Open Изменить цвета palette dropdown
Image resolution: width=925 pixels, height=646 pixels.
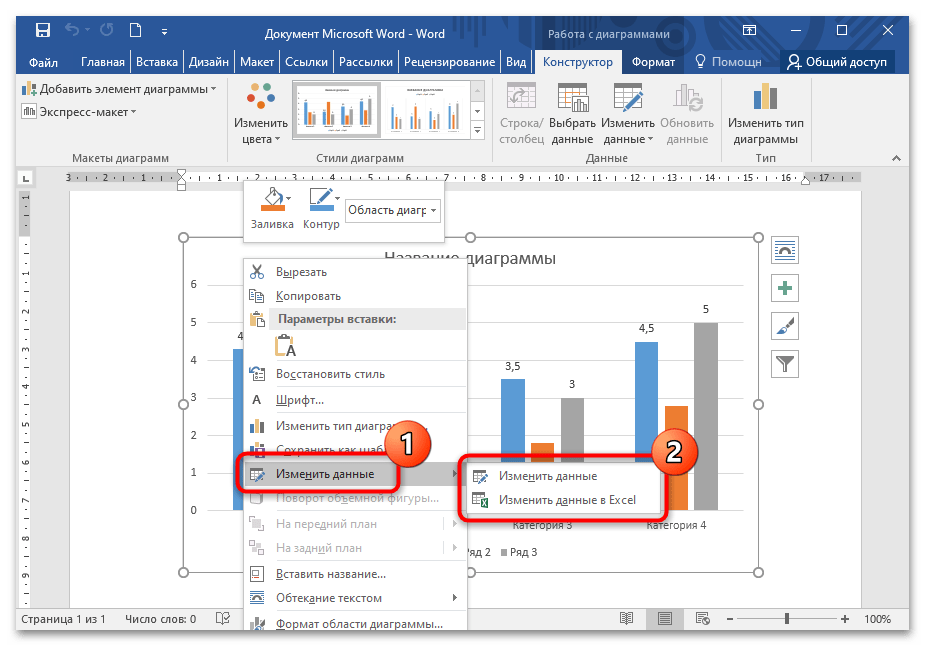[x=261, y=113]
